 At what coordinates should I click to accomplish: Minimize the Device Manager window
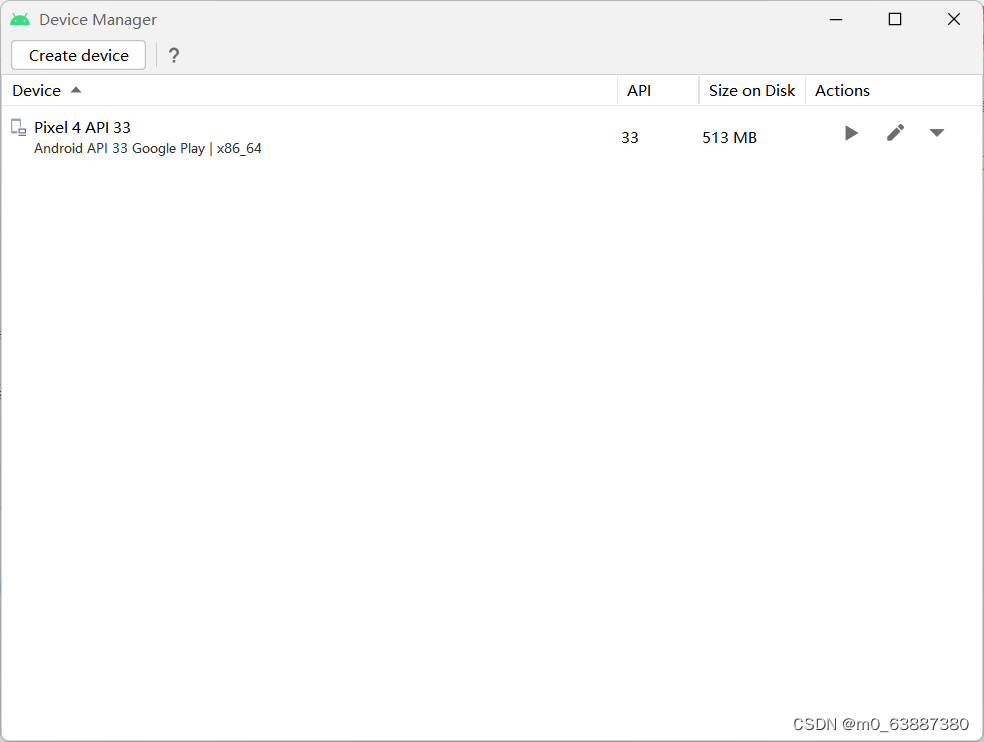tap(836, 19)
